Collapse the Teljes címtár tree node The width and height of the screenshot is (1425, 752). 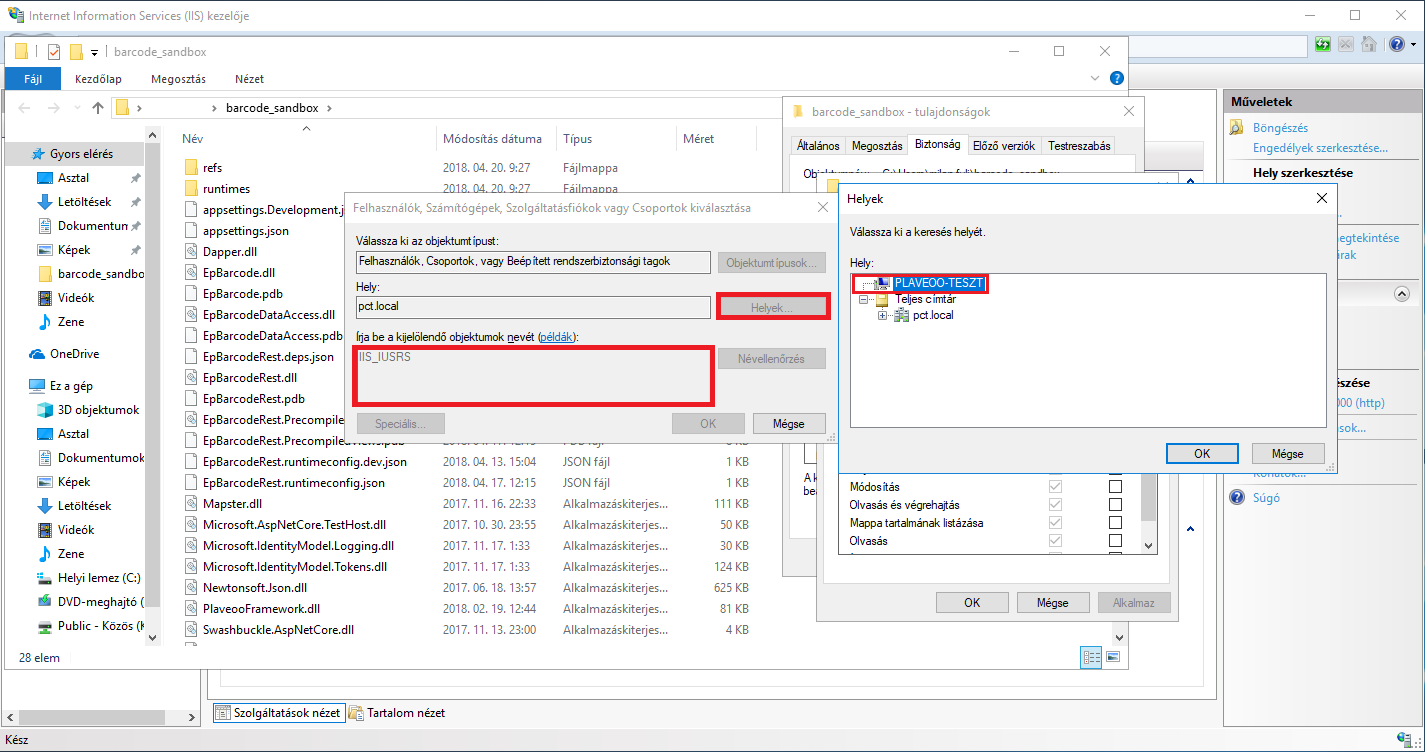pos(863,300)
